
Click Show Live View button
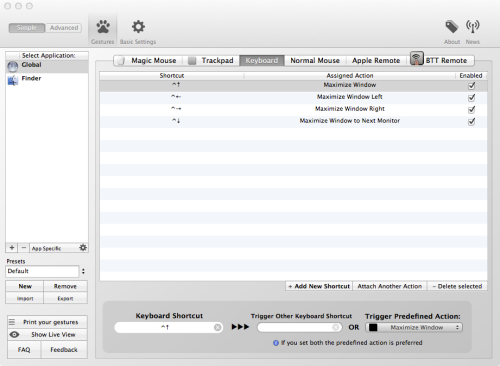click(47, 334)
